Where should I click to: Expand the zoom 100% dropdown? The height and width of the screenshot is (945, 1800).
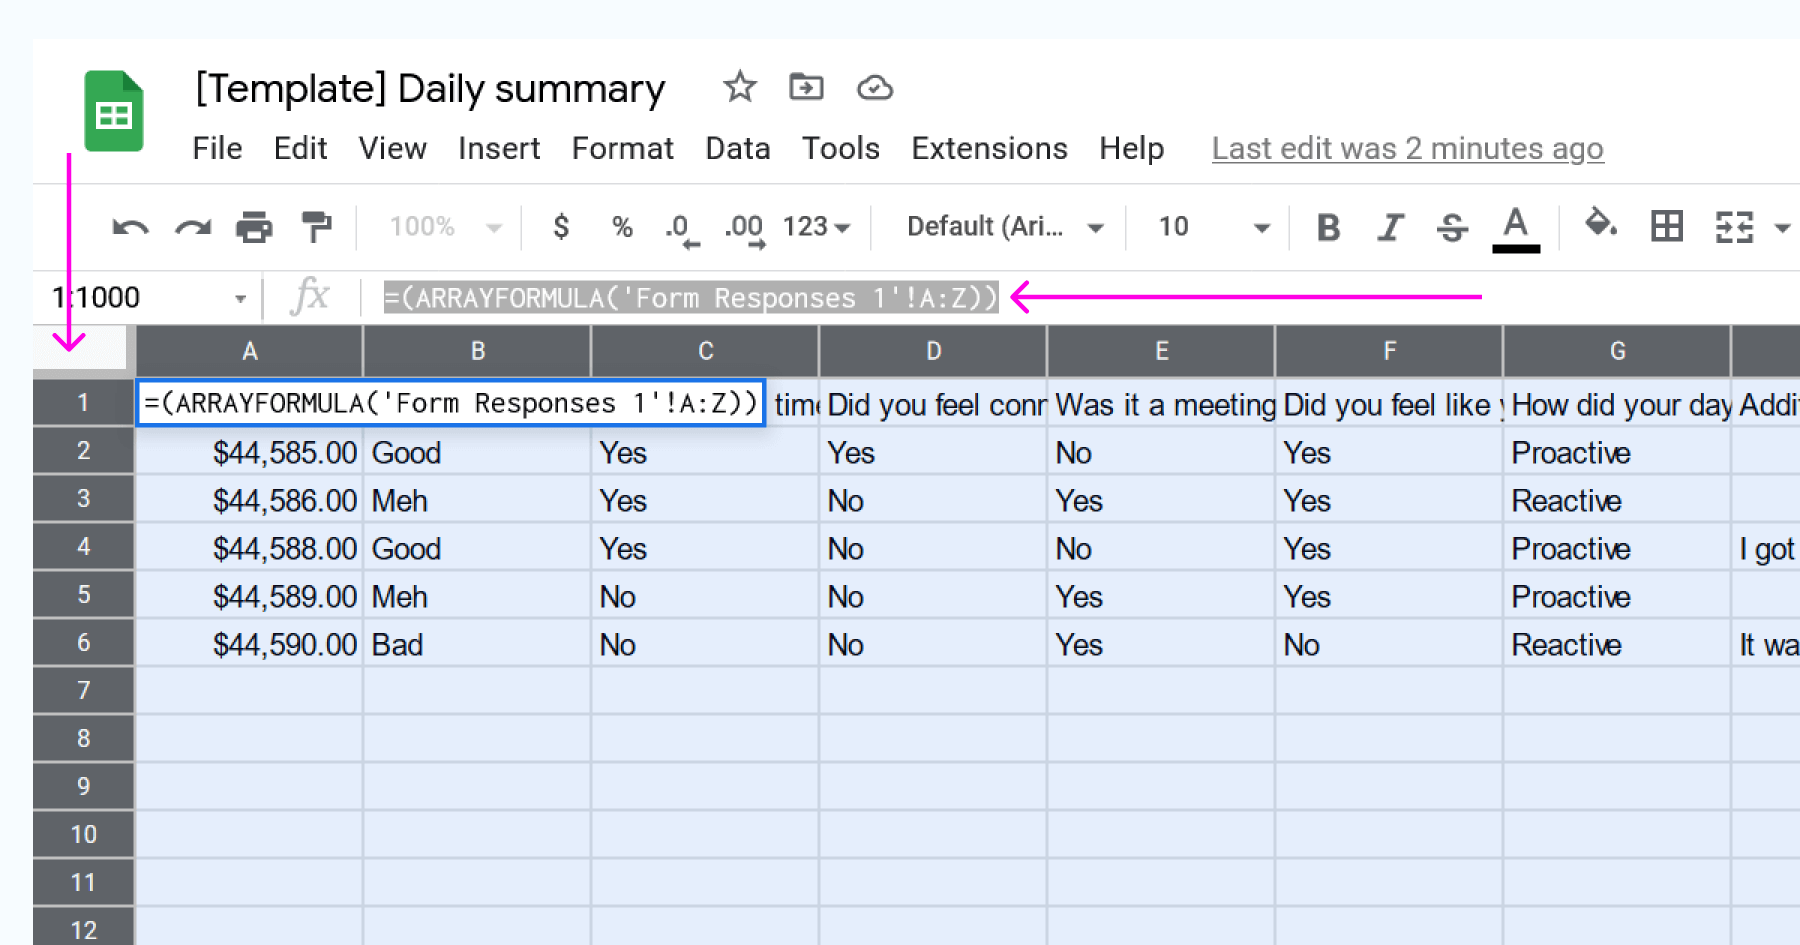tap(444, 227)
